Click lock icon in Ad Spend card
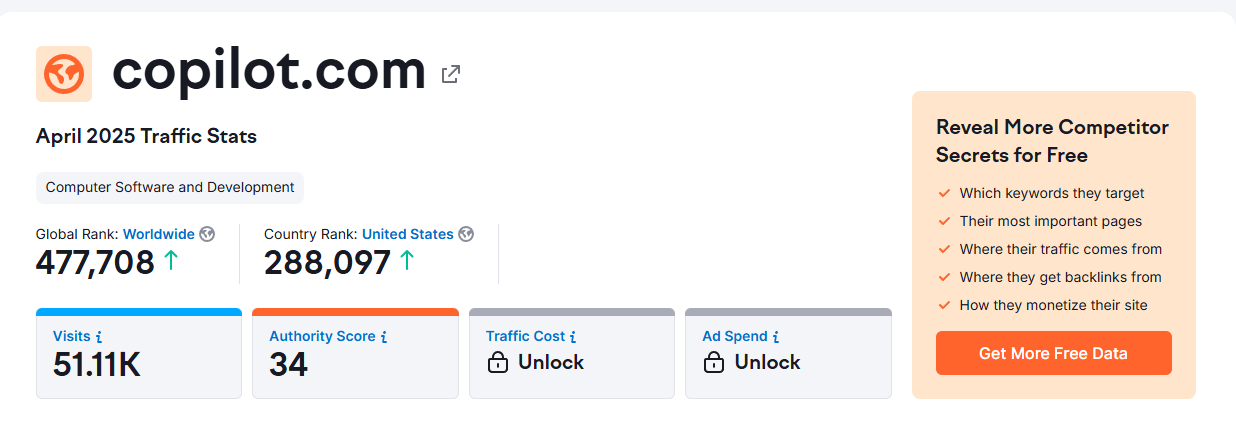 point(714,363)
